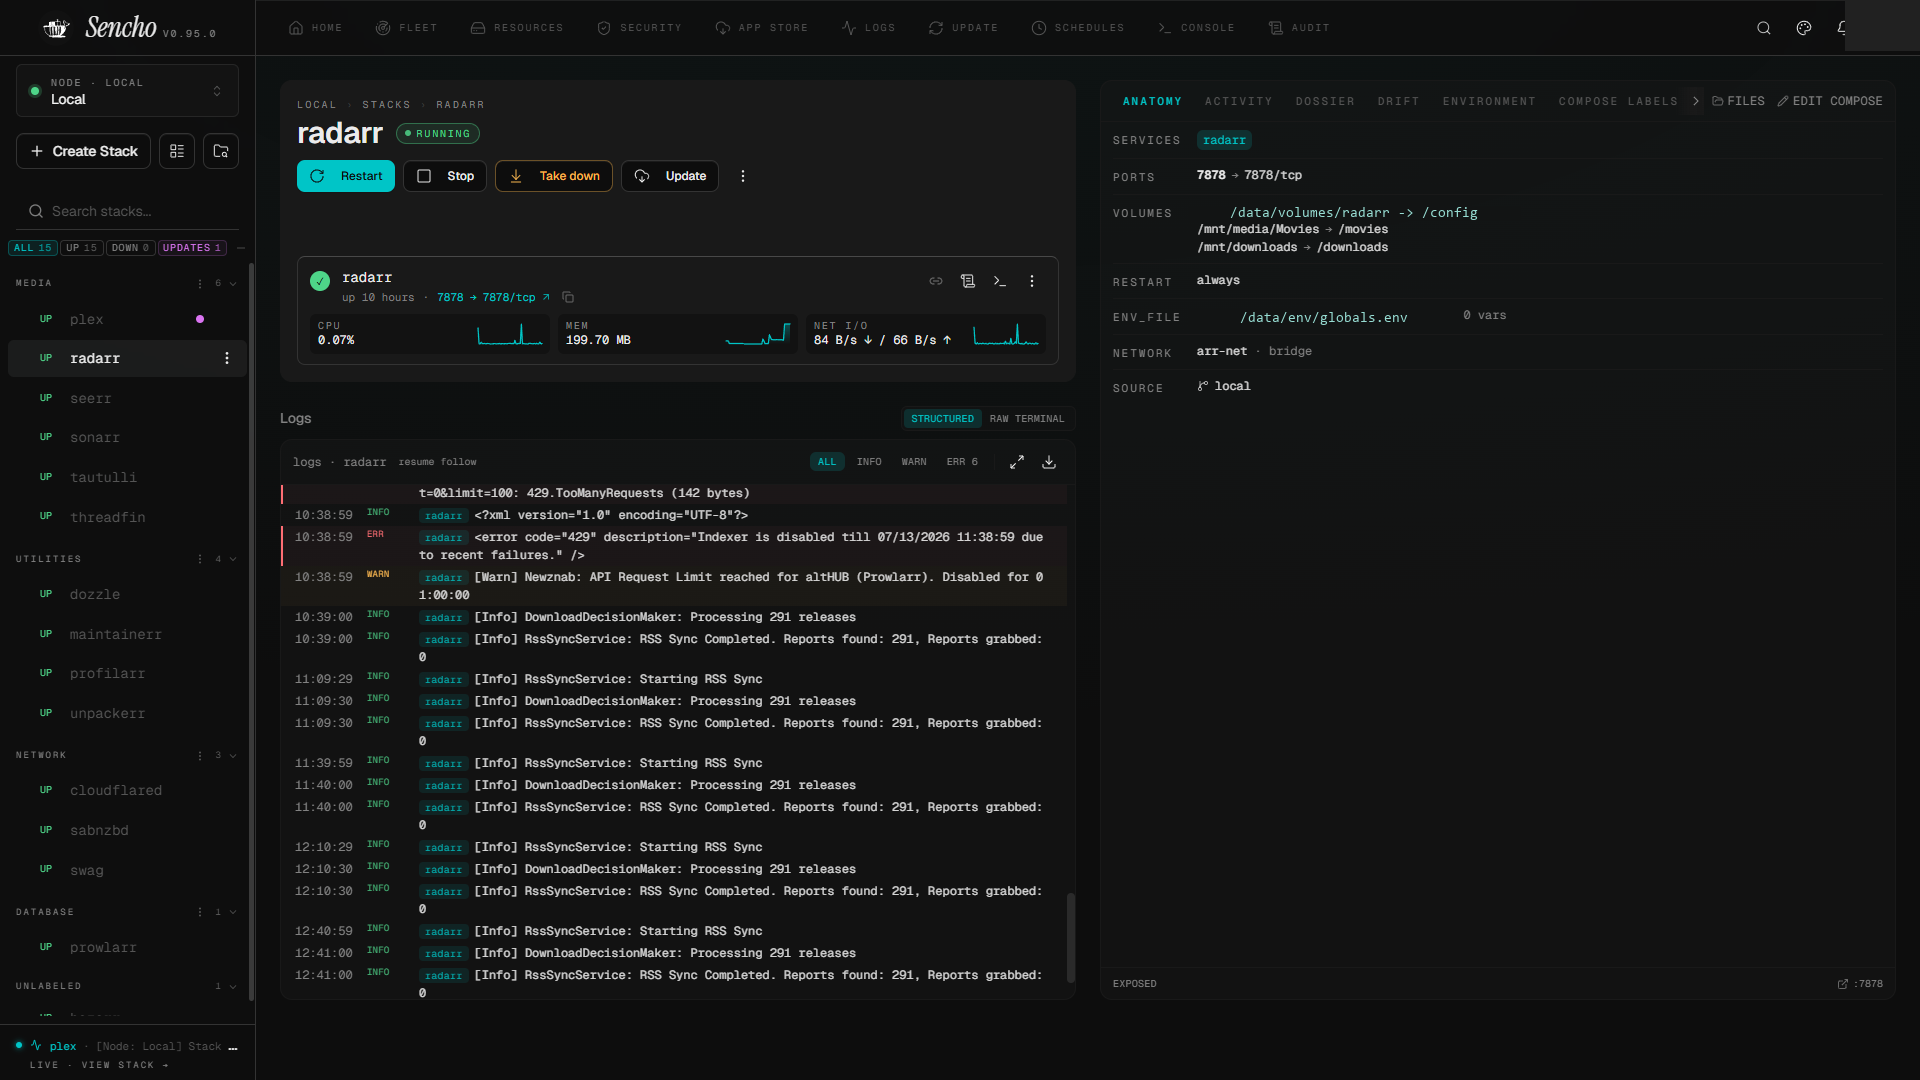Open the UTILITIES group options menu
The width and height of the screenshot is (1920, 1080).
[x=200, y=559]
